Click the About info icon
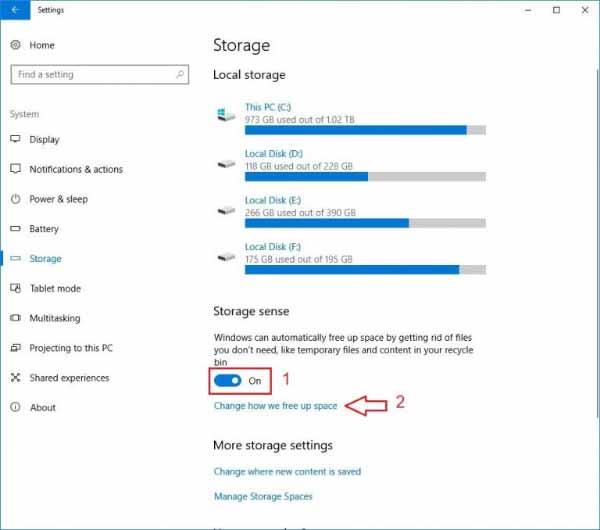This screenshot has width=600, height=530. coord(15,407)
